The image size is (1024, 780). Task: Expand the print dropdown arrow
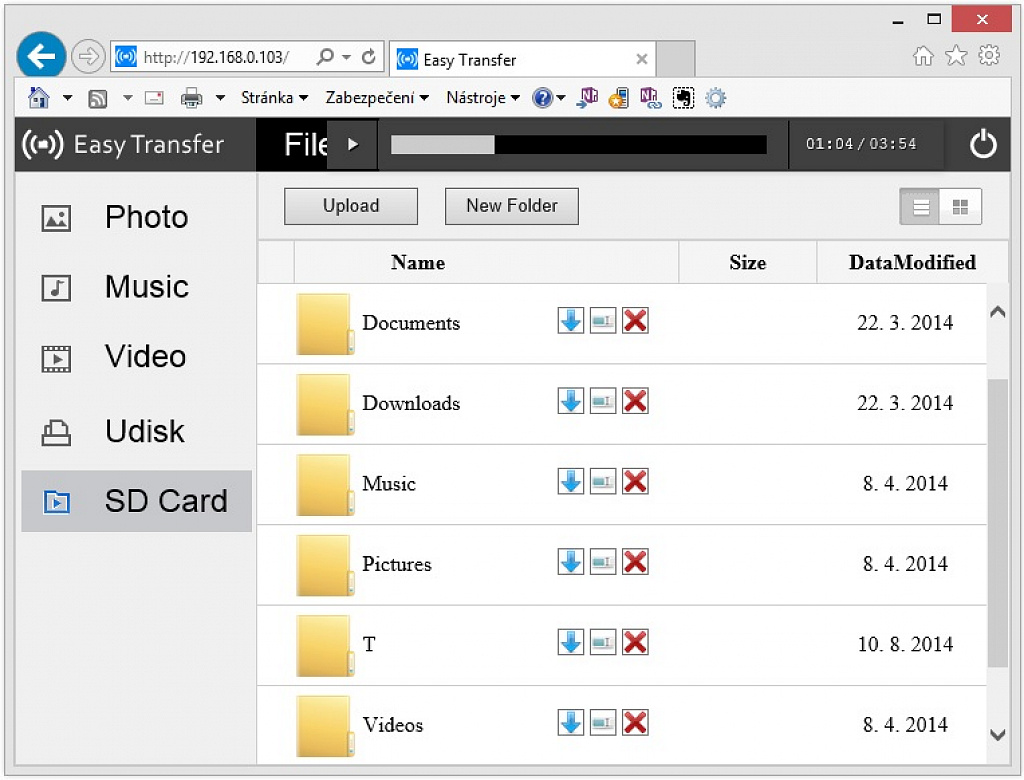(221, 99)
